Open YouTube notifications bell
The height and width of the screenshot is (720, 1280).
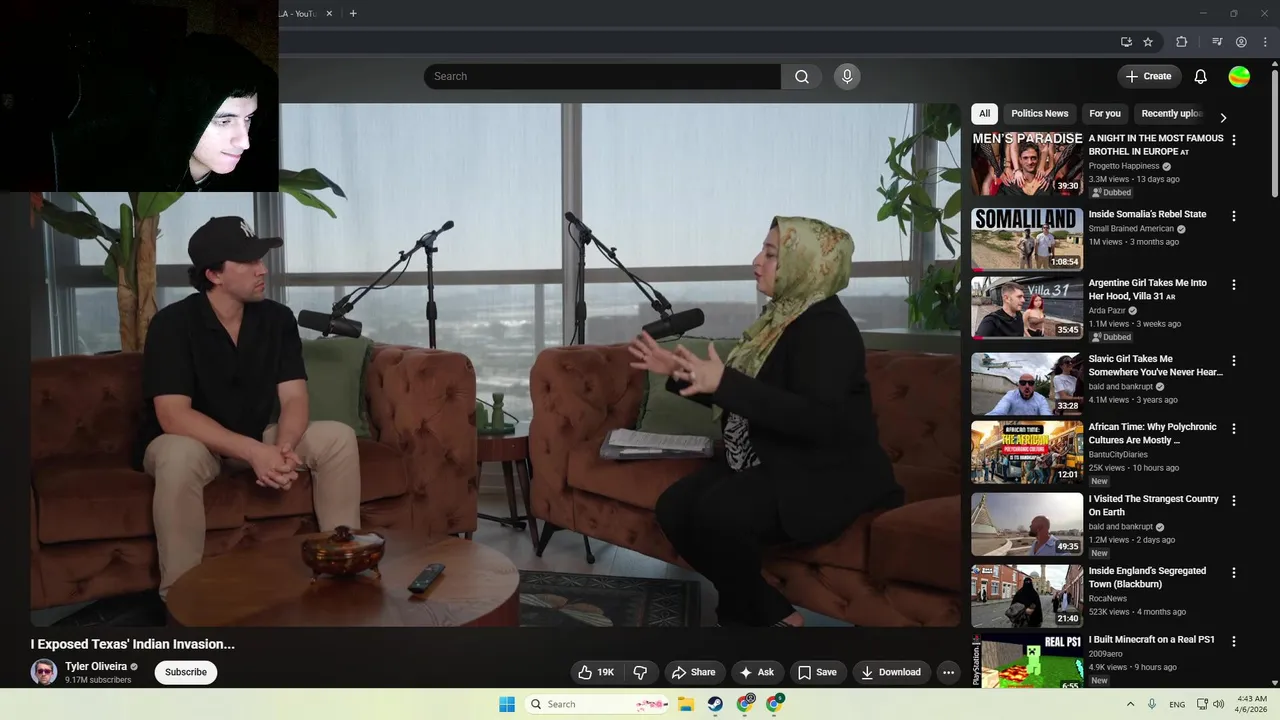pyautogui.click(x=1201, y=76)
